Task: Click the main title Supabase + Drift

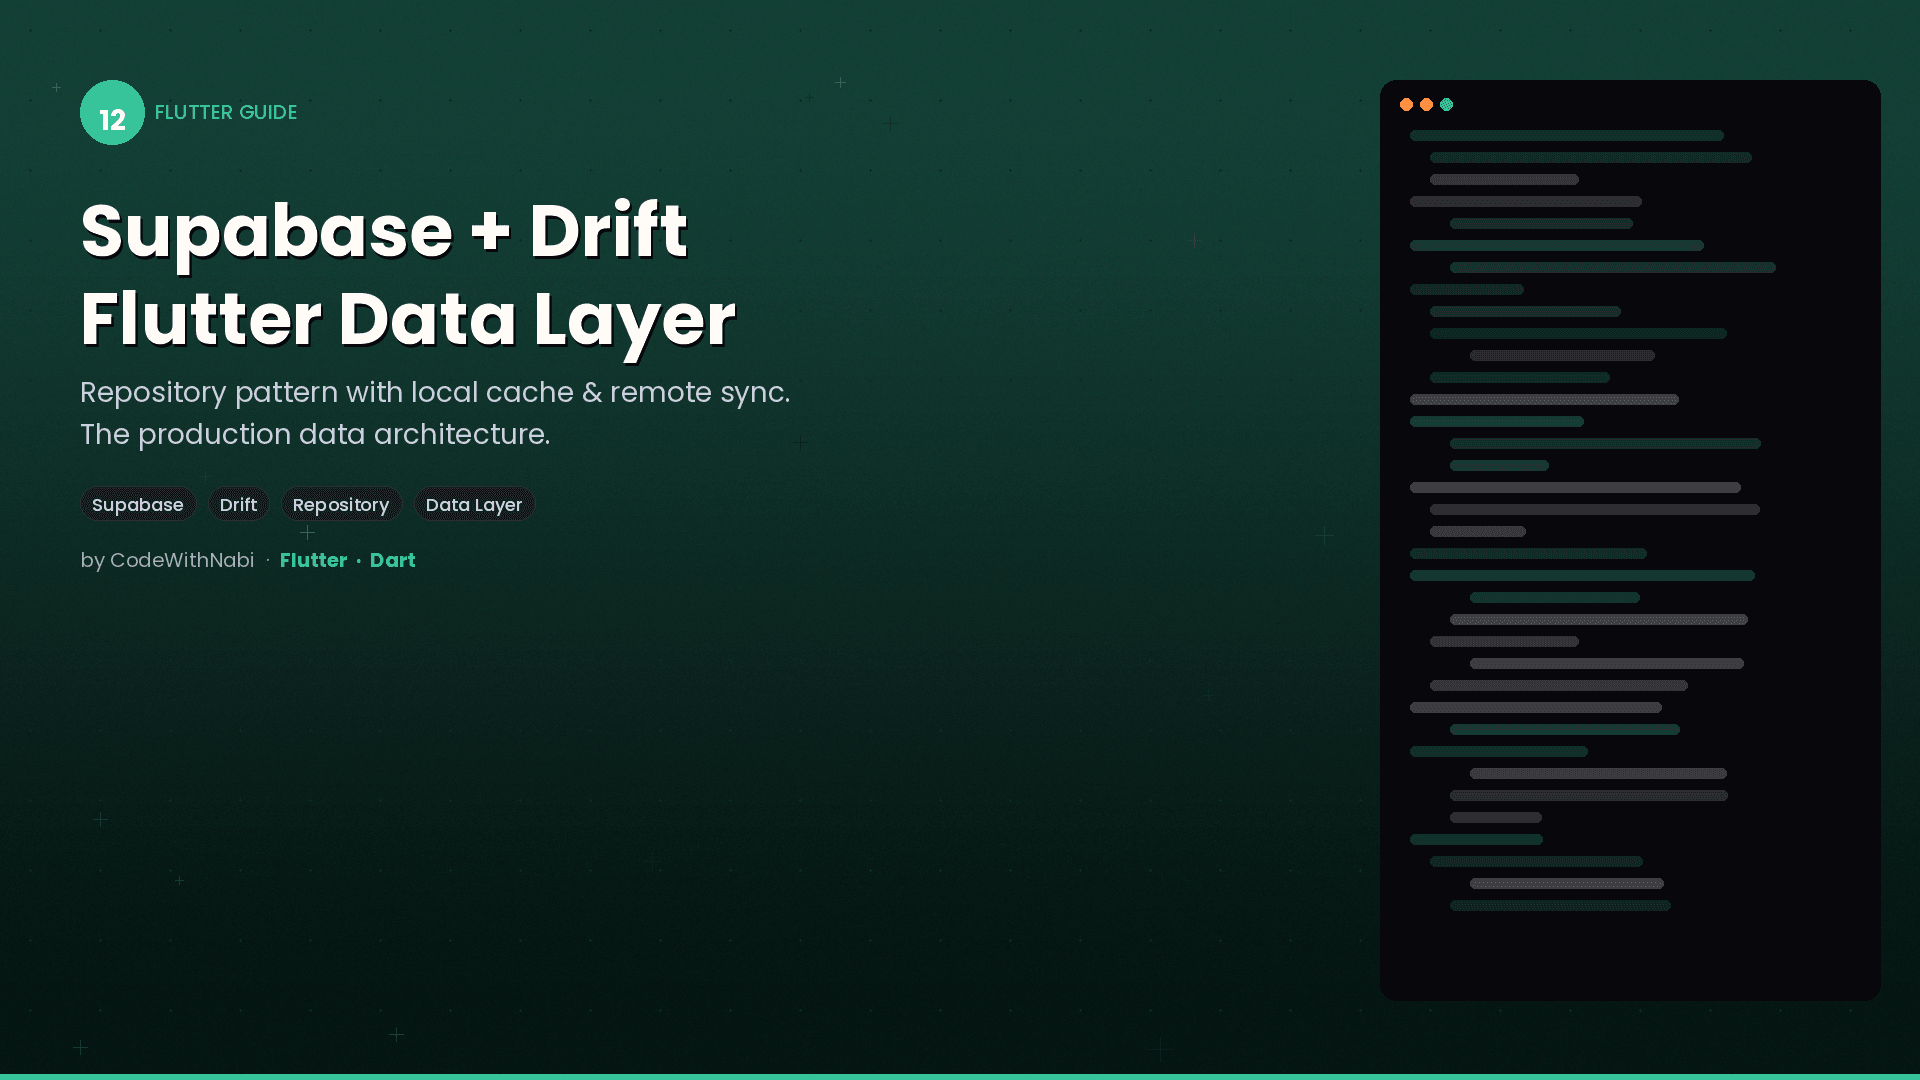Action: point(384,230)
